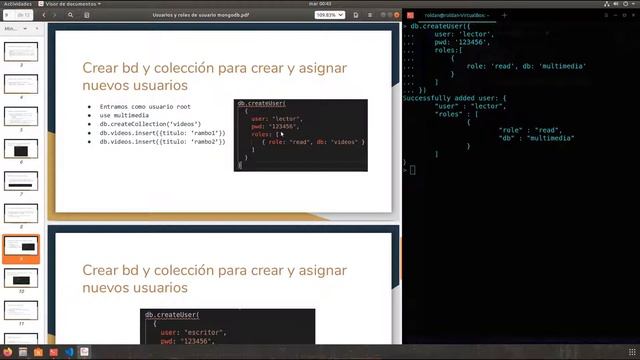Click the db.createCollection('videos') bullet text
The image size is (640, 360).
point(150,124)
